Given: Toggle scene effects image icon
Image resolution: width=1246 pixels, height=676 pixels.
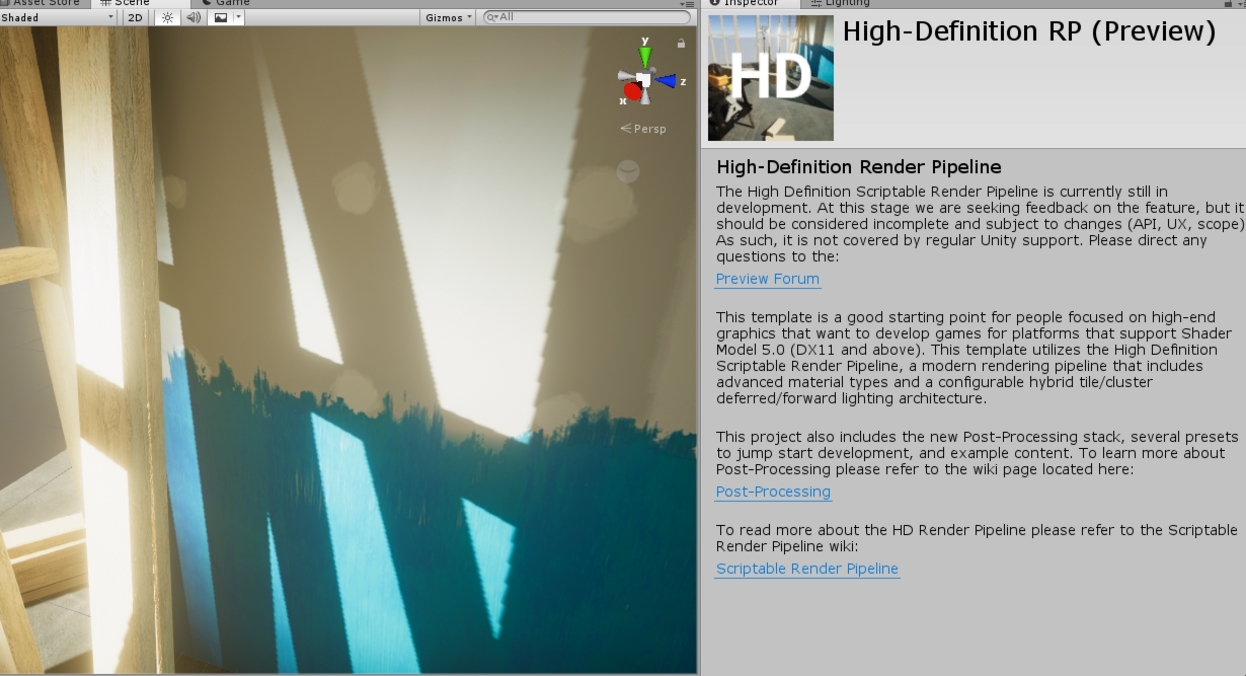Looking at the screenshot, I should (221, 17).
